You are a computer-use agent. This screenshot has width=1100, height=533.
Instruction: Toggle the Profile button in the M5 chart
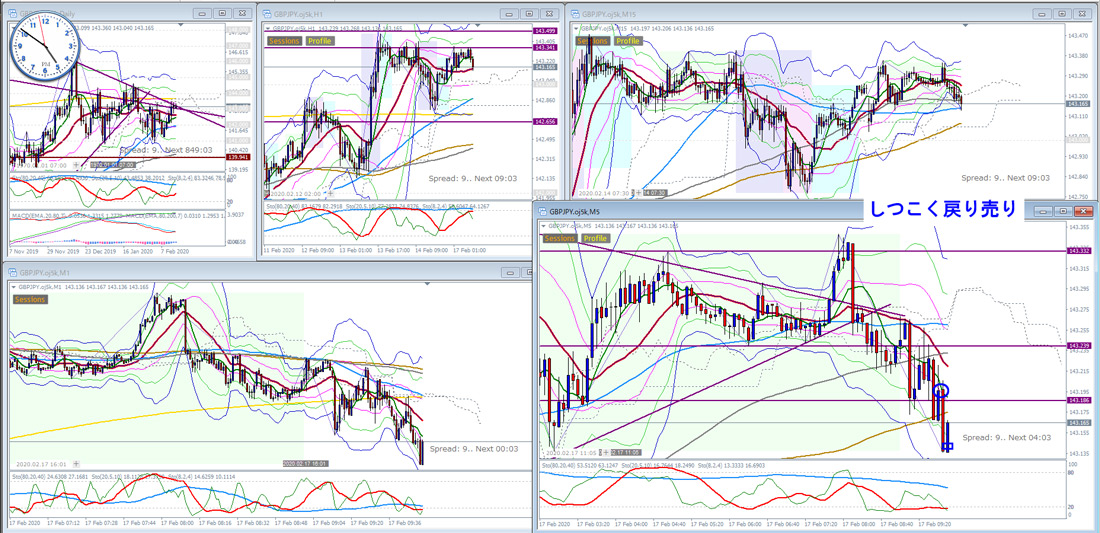point(595,238)
